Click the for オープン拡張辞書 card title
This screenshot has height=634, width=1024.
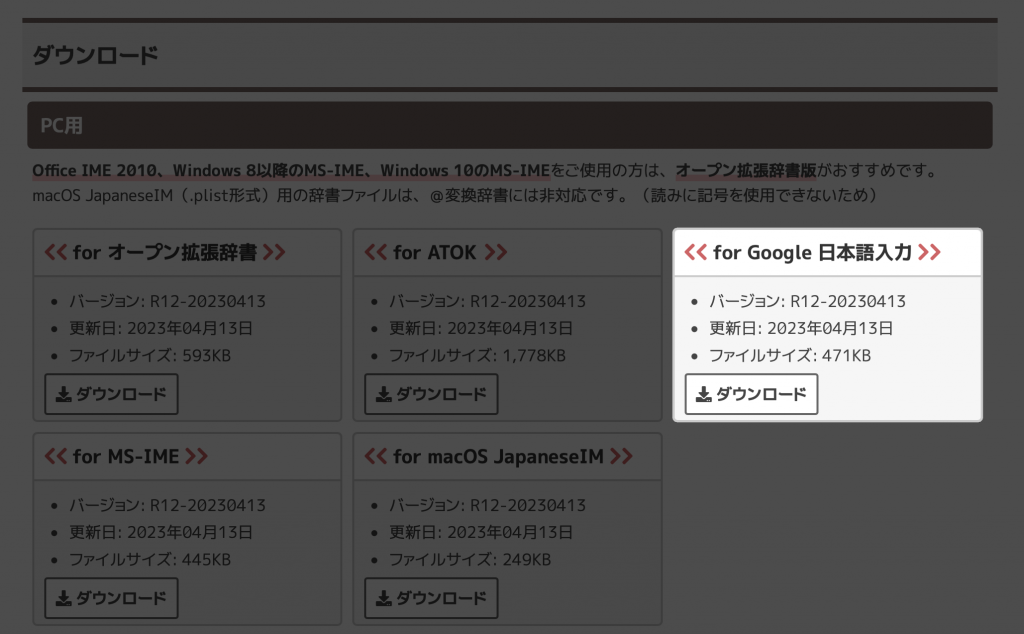[165, 252]
